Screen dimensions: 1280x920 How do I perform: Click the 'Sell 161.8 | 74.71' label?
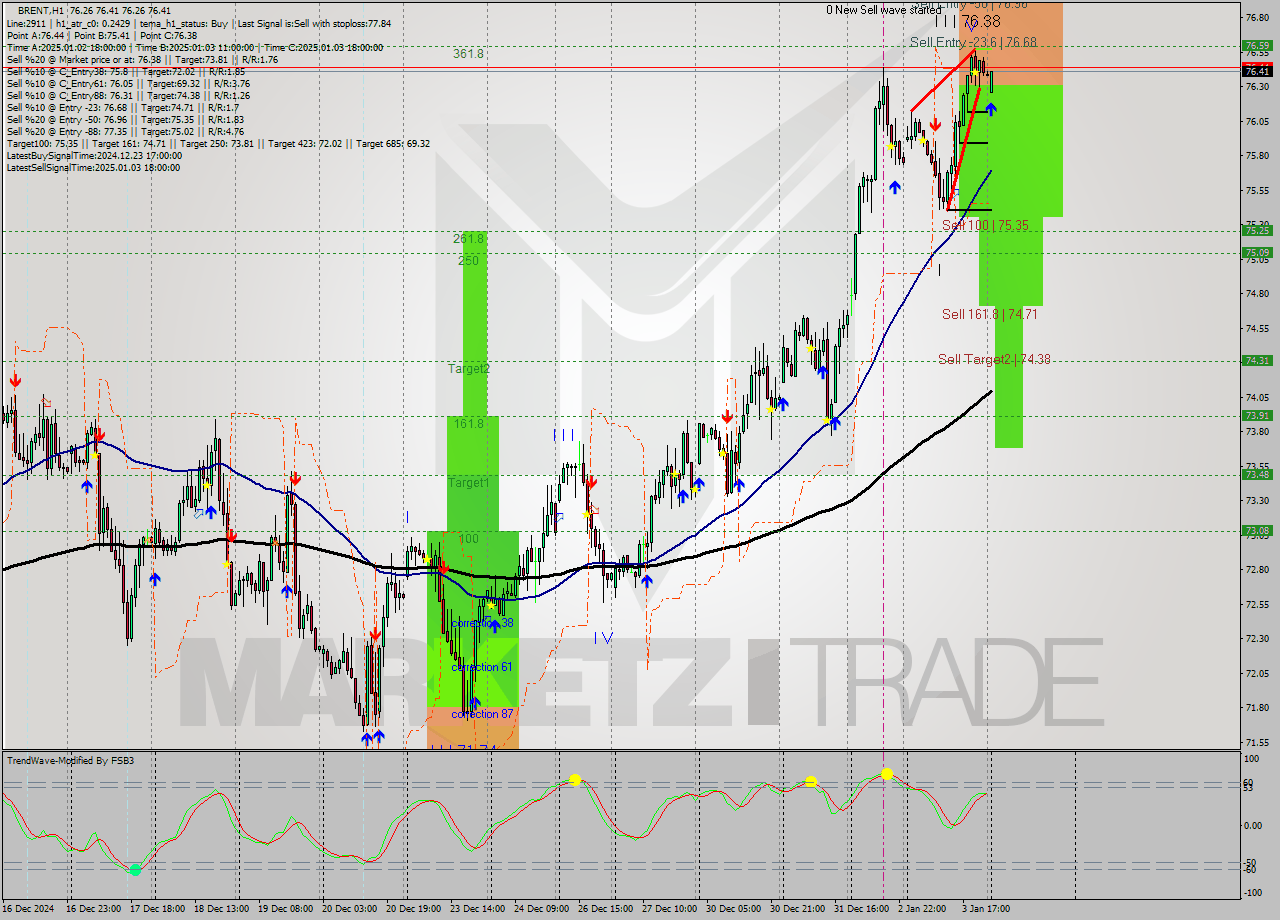(x=989, y=314)
